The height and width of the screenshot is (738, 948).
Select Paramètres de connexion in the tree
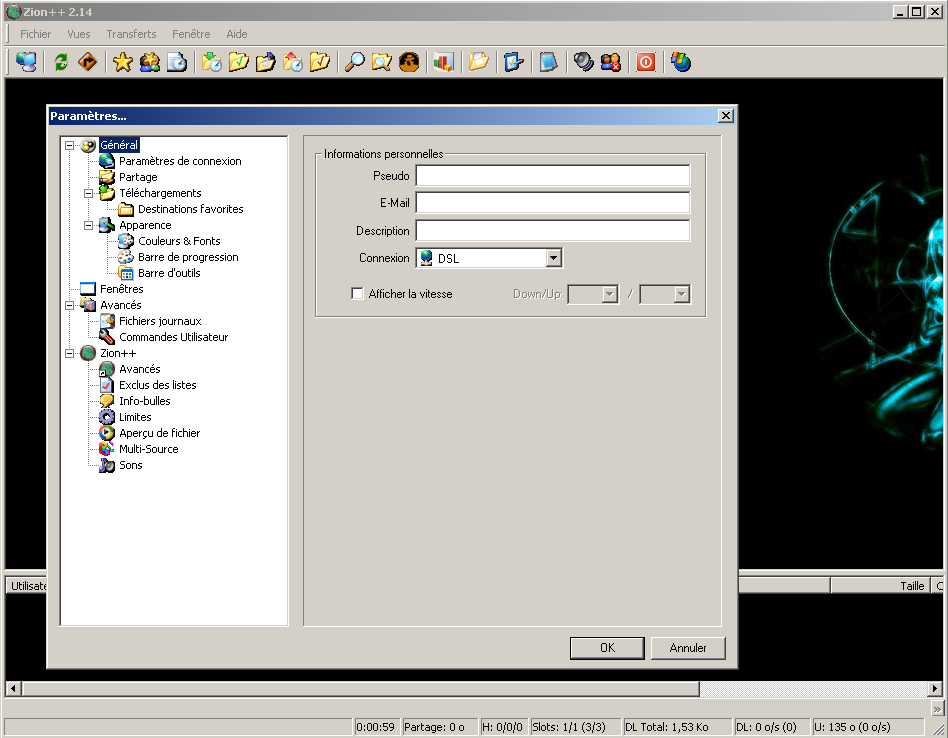point(180,161)
